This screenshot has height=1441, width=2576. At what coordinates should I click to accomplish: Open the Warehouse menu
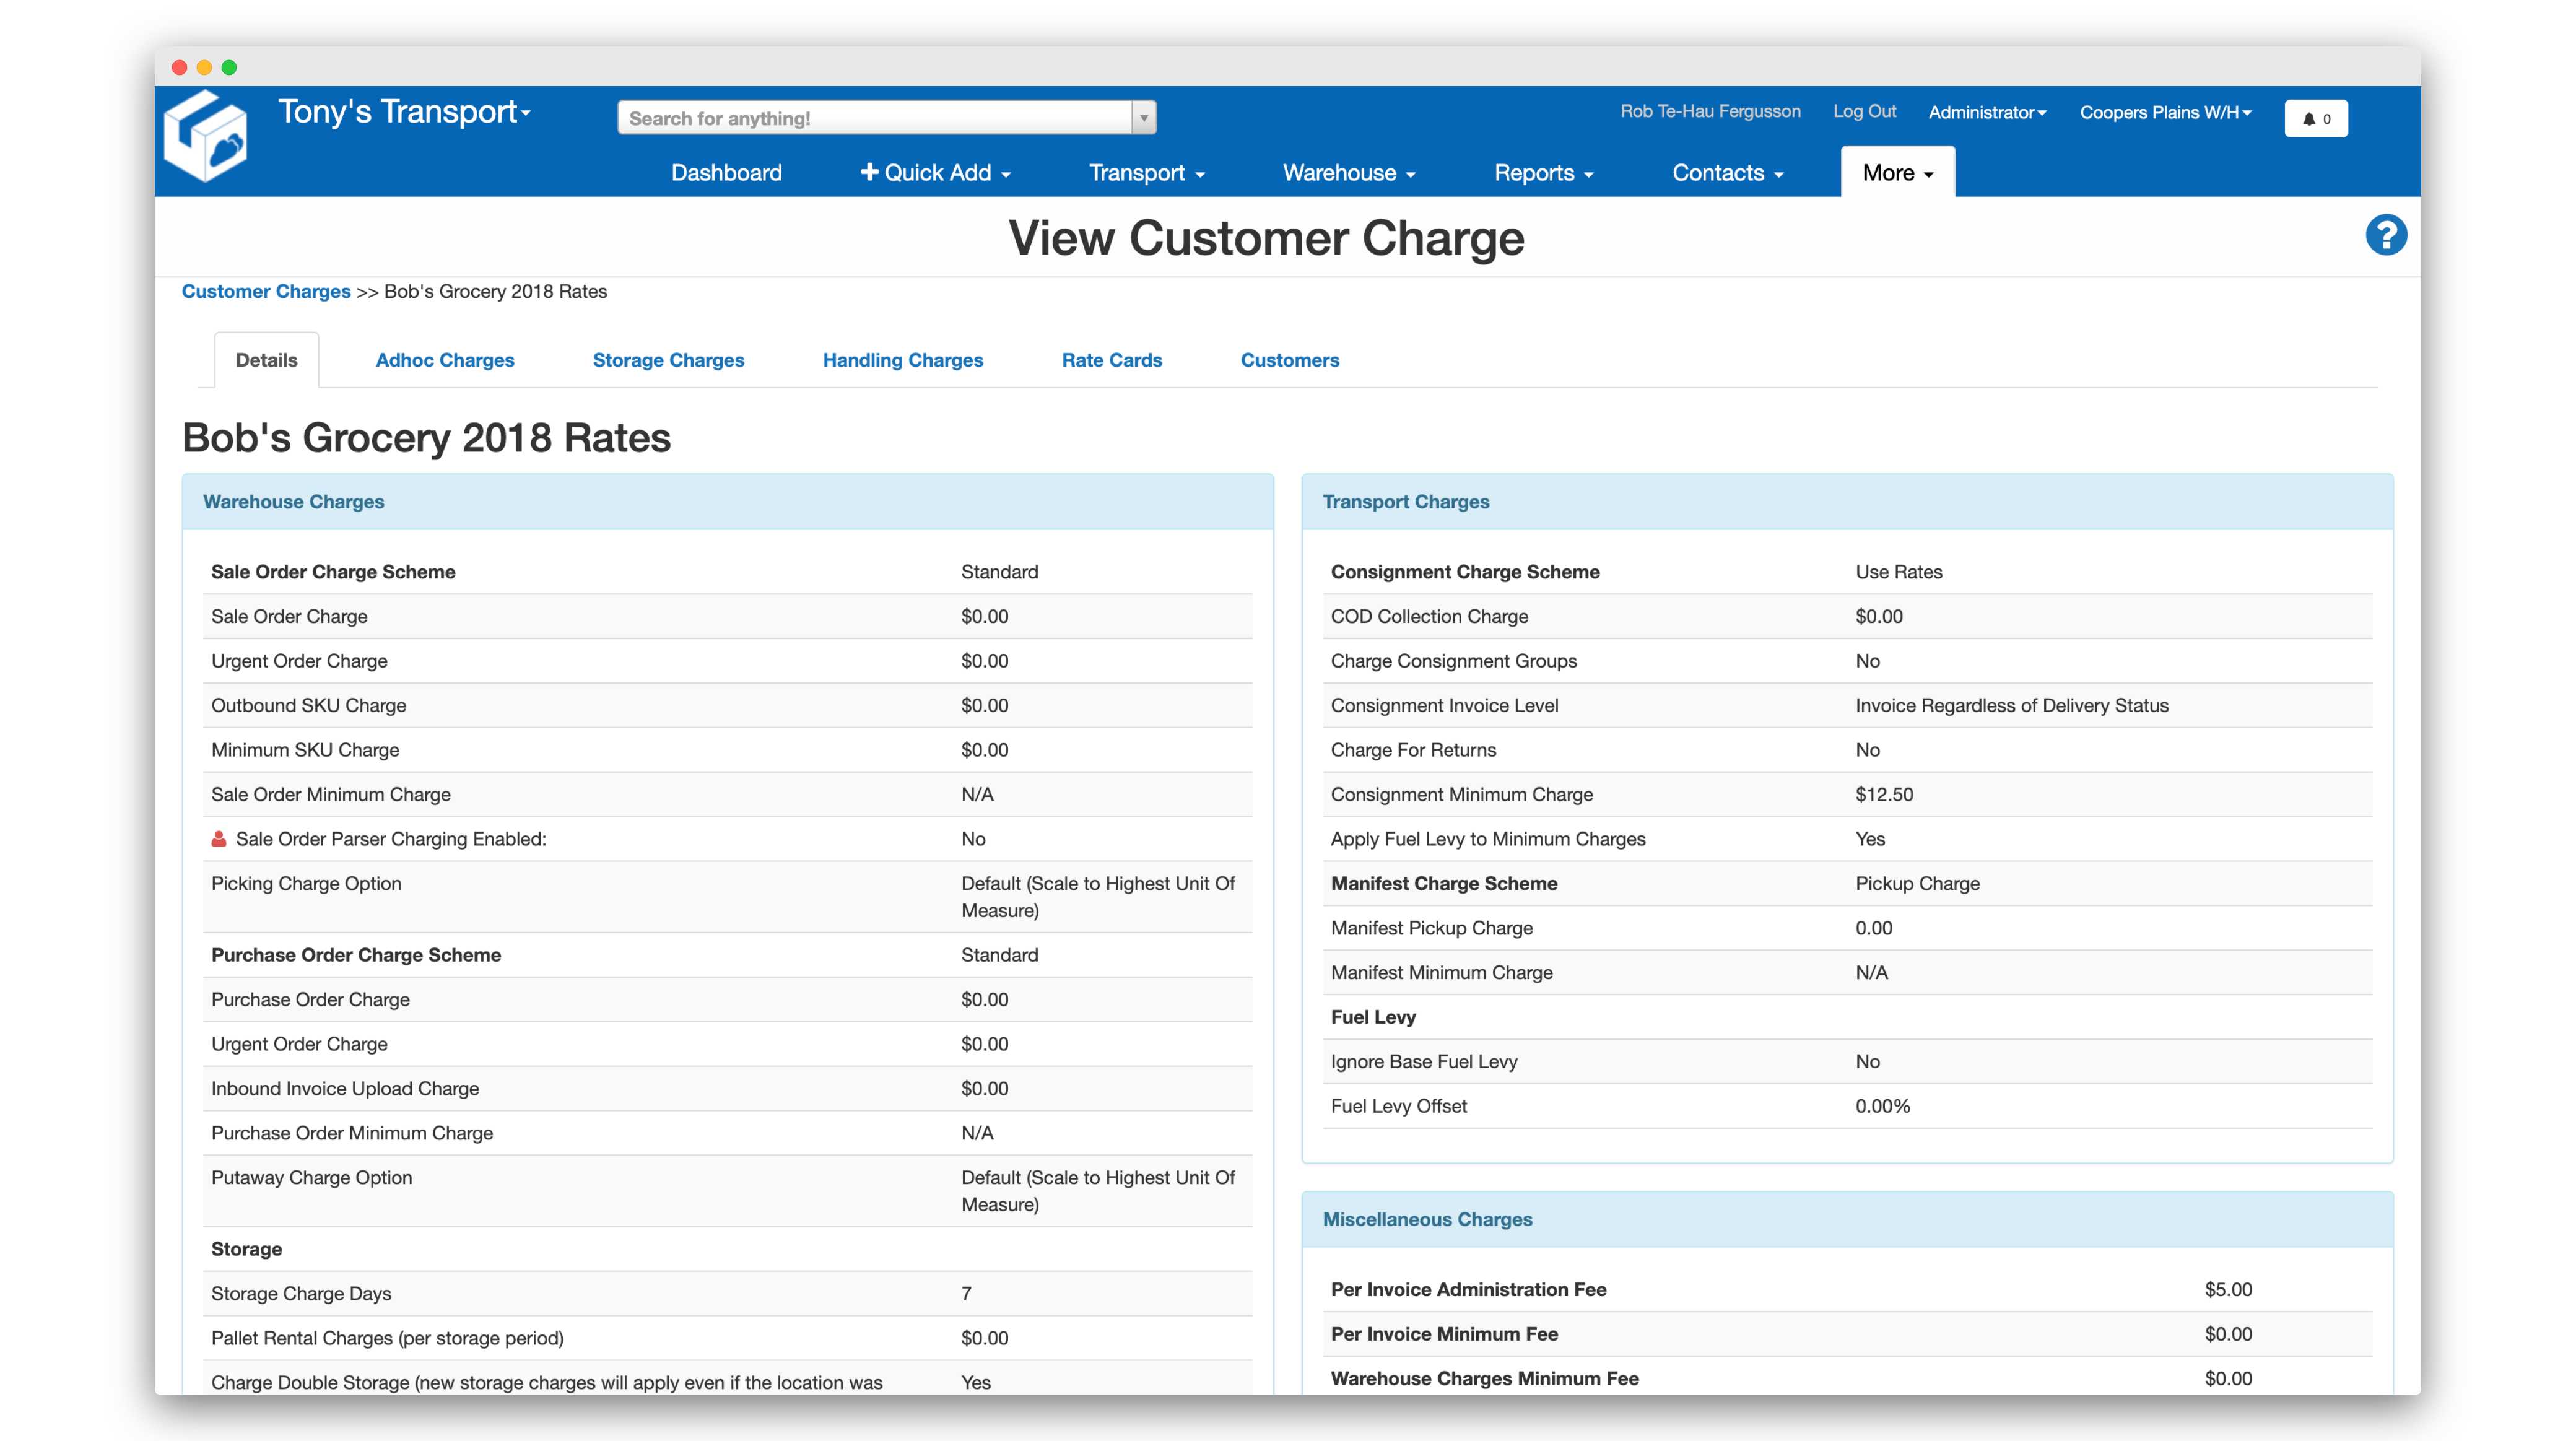[x=1348, y=173]
